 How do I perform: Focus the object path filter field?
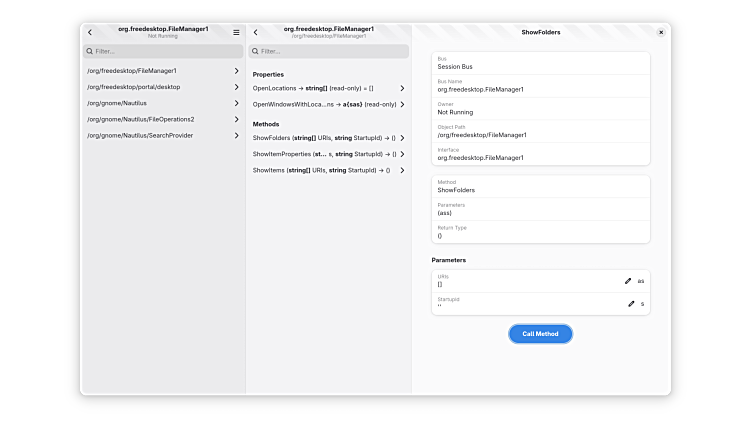(163, 51)
